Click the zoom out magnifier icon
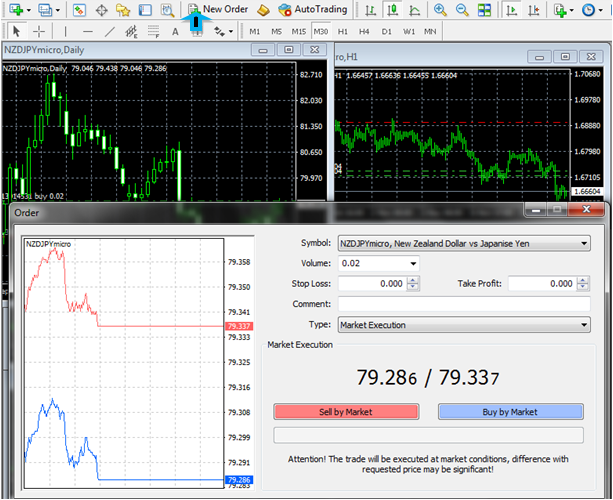 [462, 10]
